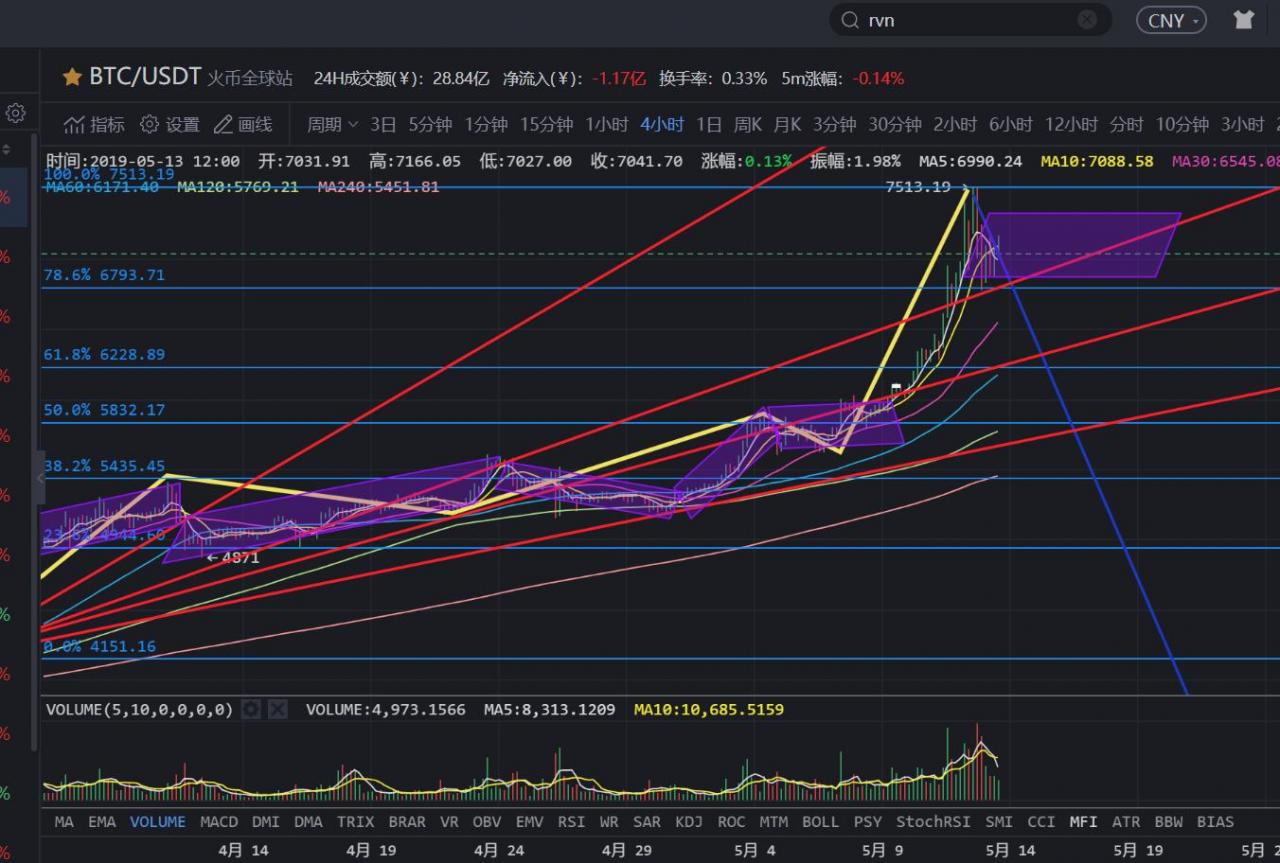Image resolution: width=1280 pixels, height=863 pixels.
Task: Open the shirt skin theme icon
Action: [1244, 19]
